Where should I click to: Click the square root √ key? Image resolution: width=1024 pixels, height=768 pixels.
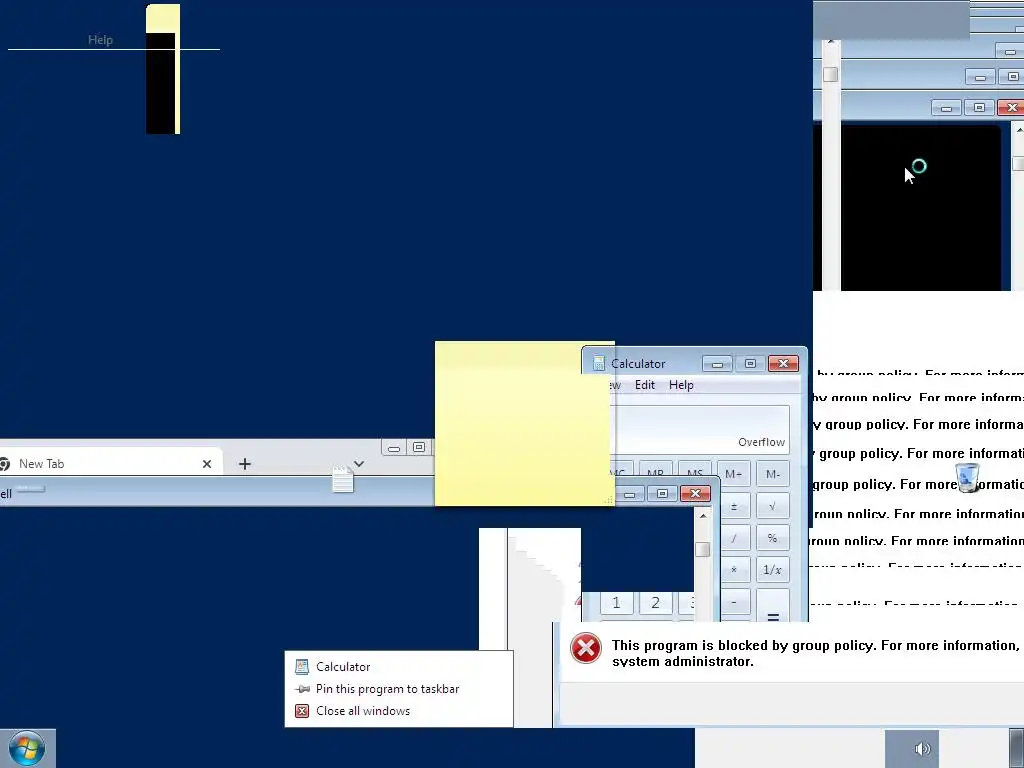[x=773, y=506]
